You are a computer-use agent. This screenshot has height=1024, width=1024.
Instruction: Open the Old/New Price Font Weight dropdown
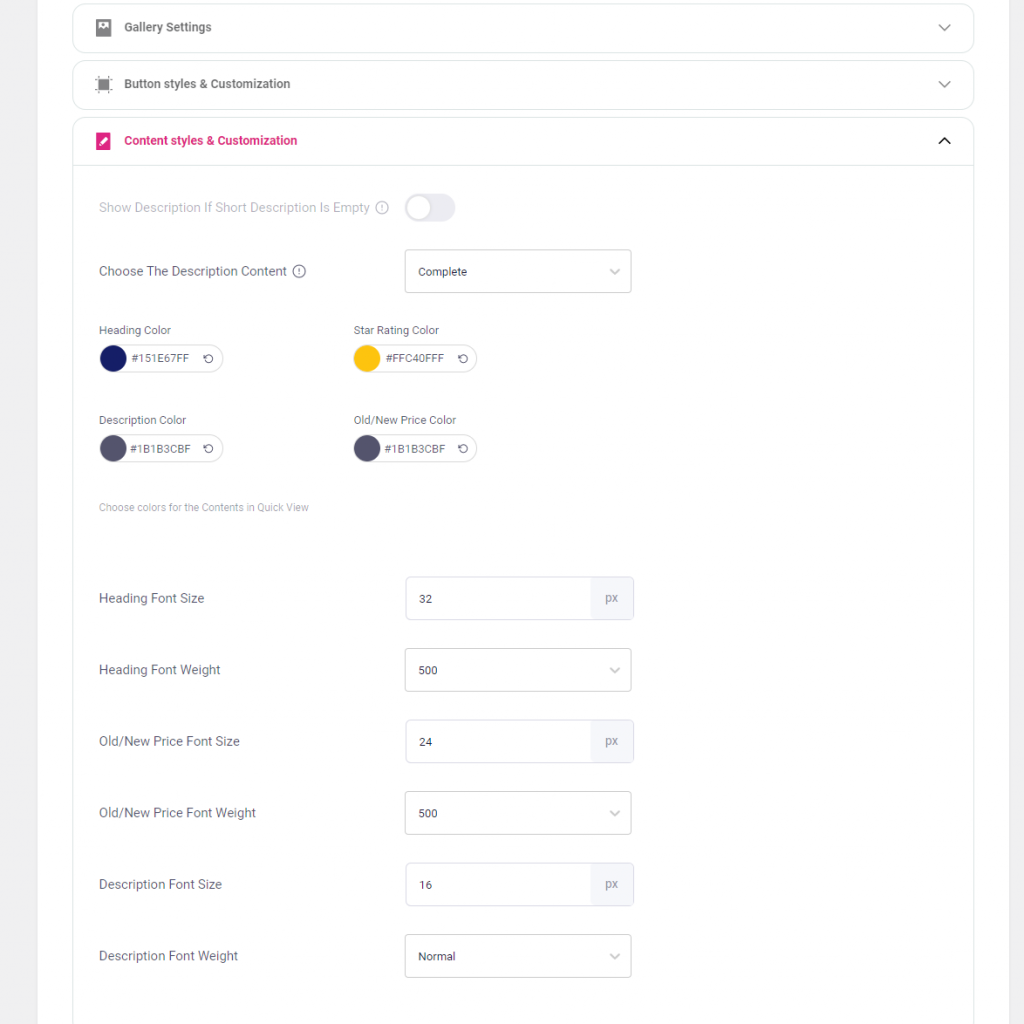(x=518, y=813)
